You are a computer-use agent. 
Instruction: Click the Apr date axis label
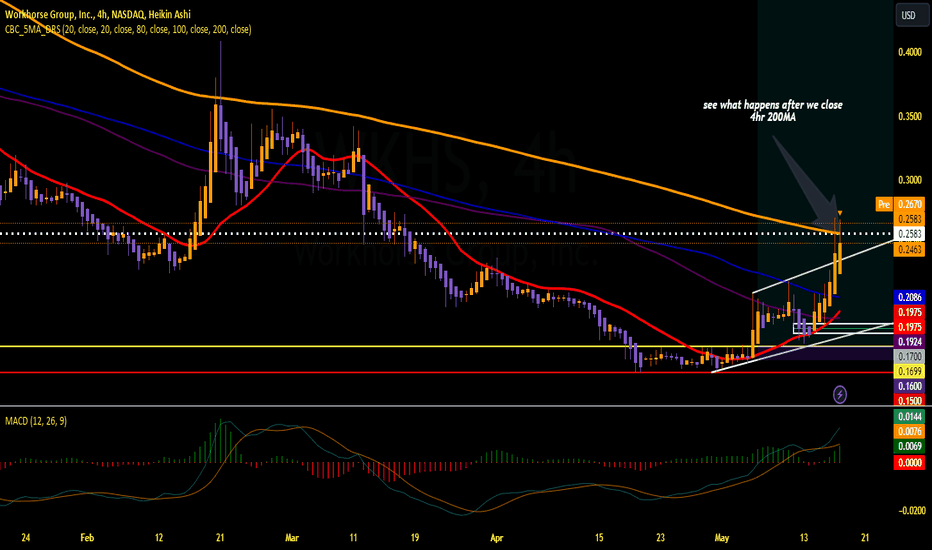[496, 538]
